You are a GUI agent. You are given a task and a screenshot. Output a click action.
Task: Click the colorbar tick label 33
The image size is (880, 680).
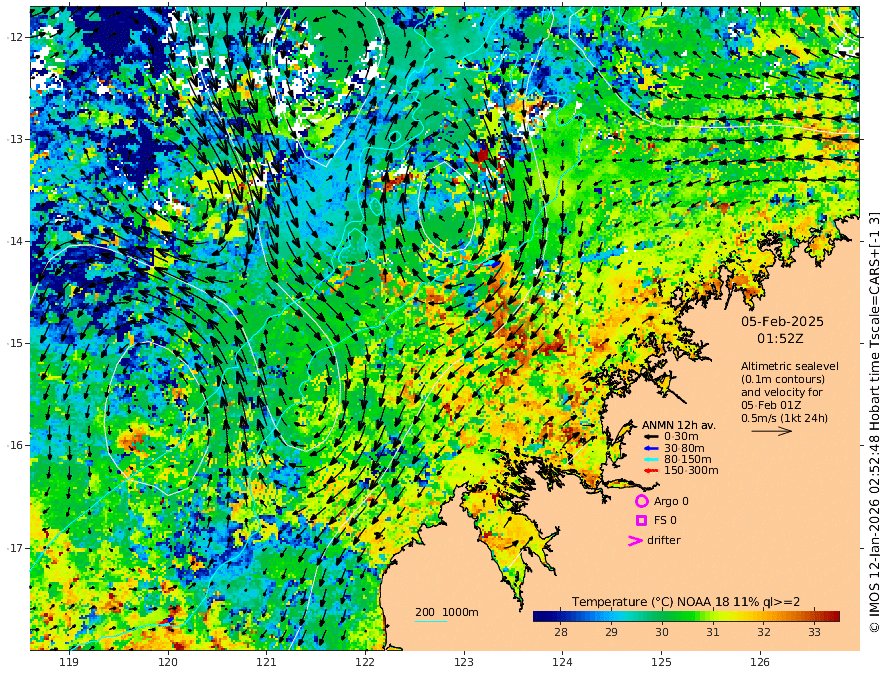coord(814,632)
